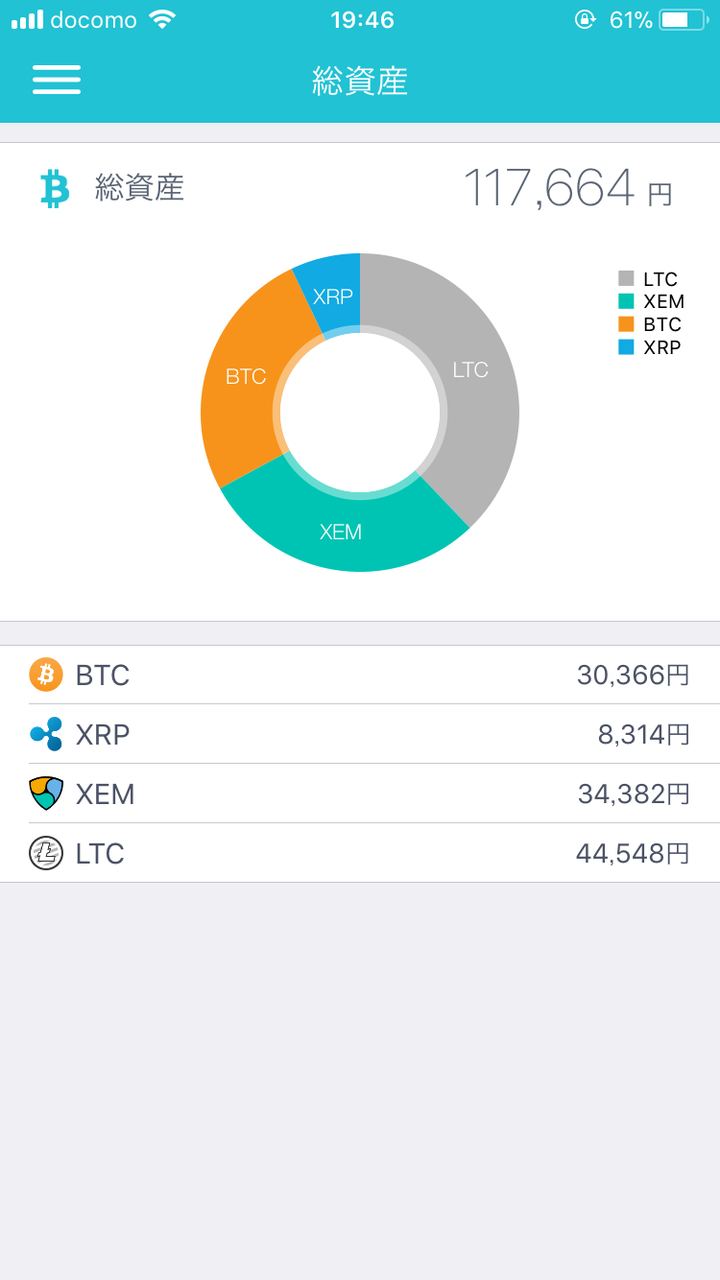Screen dimensions: 720x1280
Task: Select the teal XEM legend swatch
Action: (626, 301)
